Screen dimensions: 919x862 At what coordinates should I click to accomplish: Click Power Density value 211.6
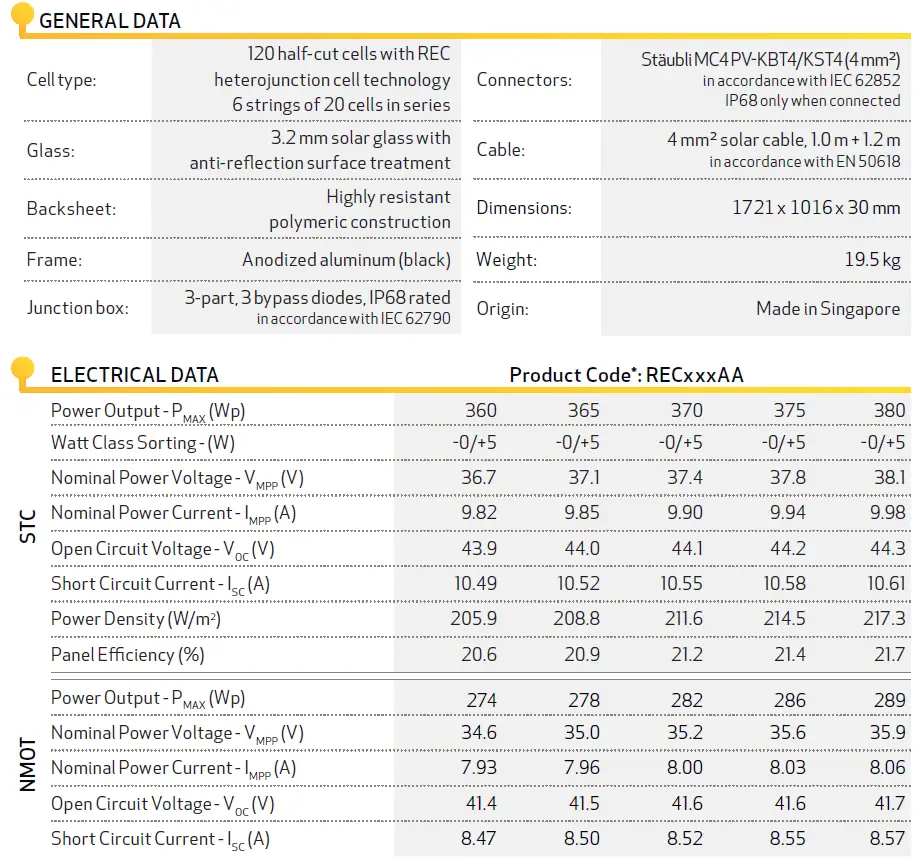[x=683, y=619]
